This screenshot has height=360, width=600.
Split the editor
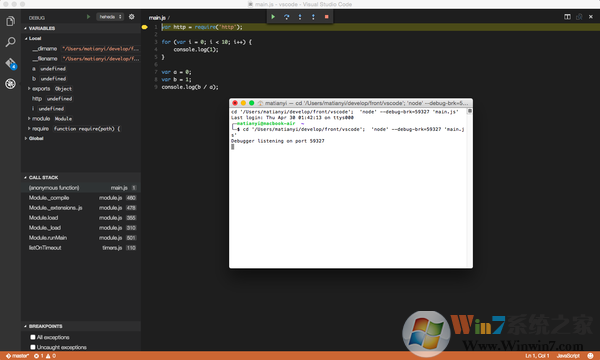[567, 17]
